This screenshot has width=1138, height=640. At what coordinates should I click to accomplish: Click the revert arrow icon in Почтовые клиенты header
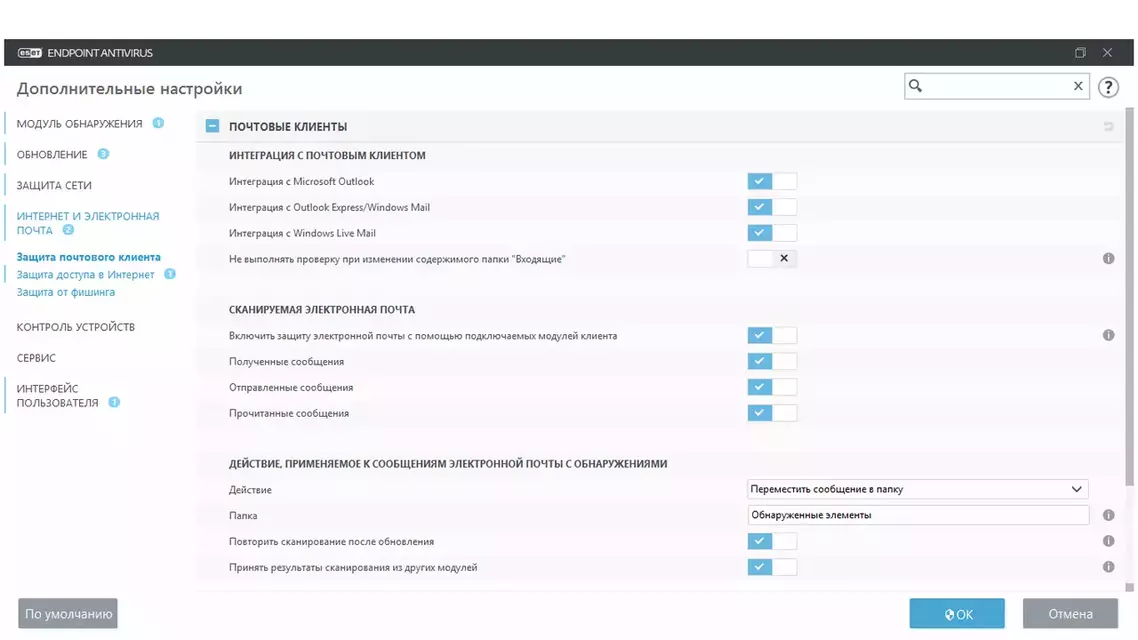pos(1108,126)
